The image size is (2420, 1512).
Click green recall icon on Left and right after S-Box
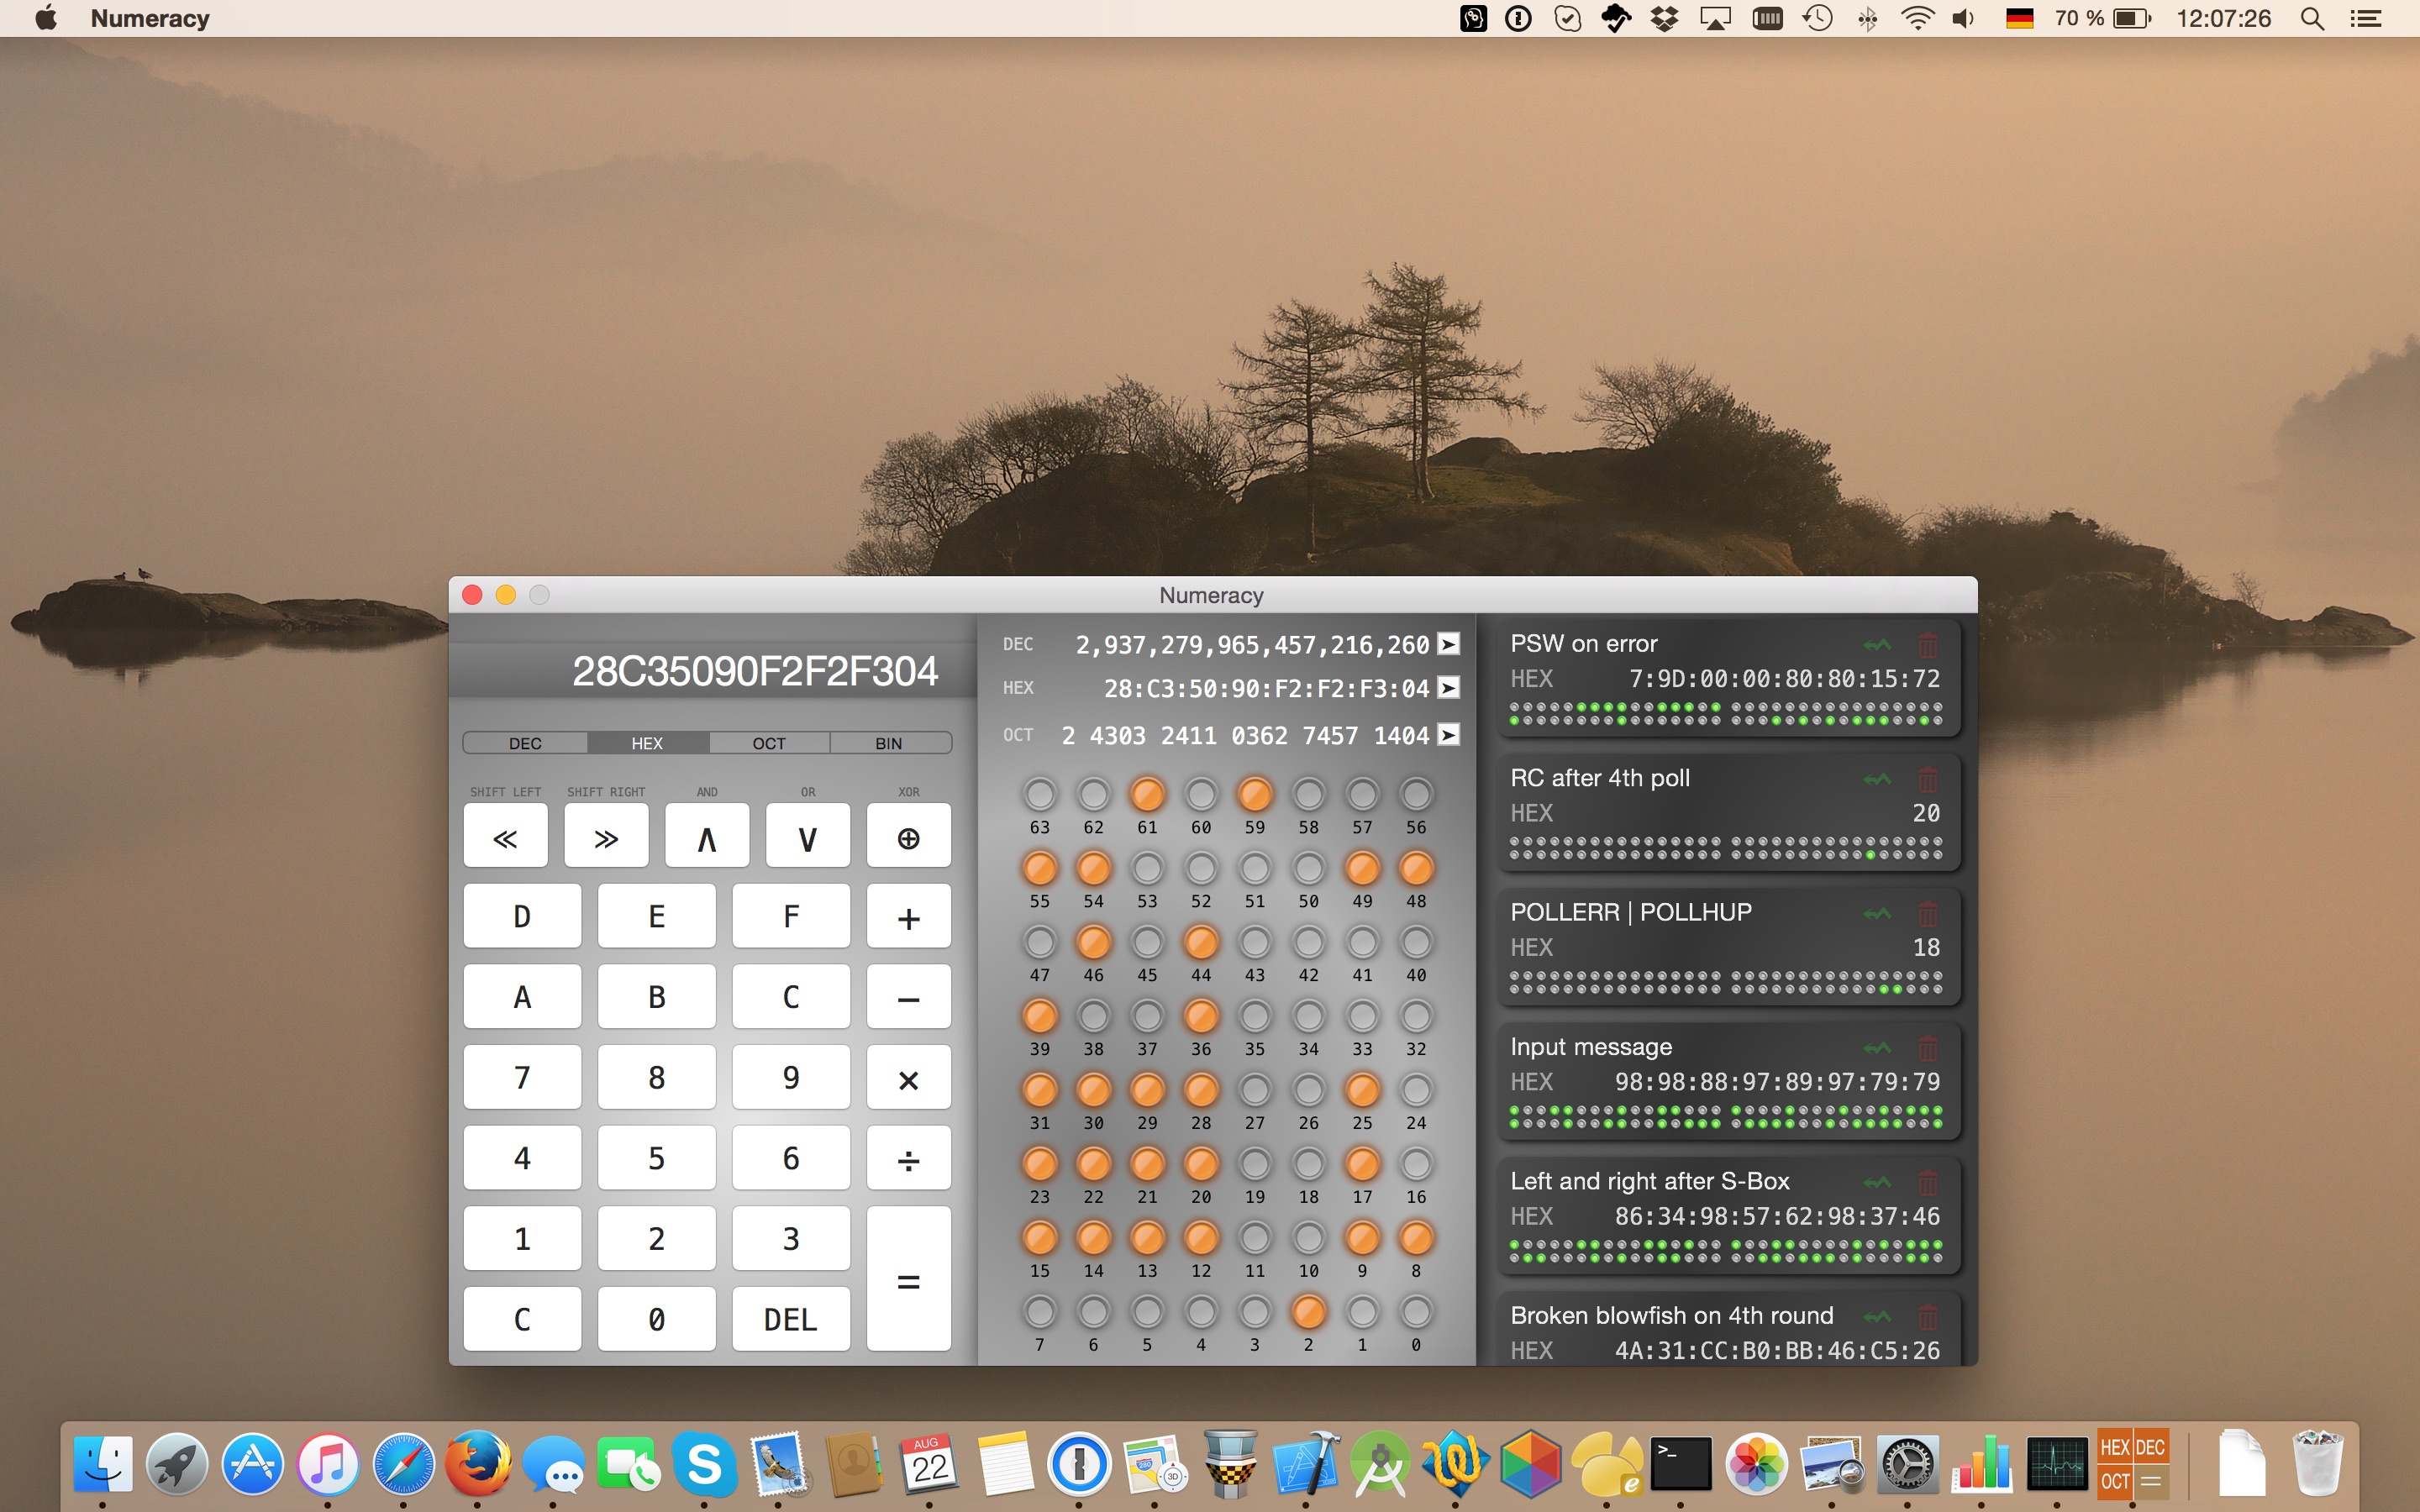(x=1877, y=1183)
